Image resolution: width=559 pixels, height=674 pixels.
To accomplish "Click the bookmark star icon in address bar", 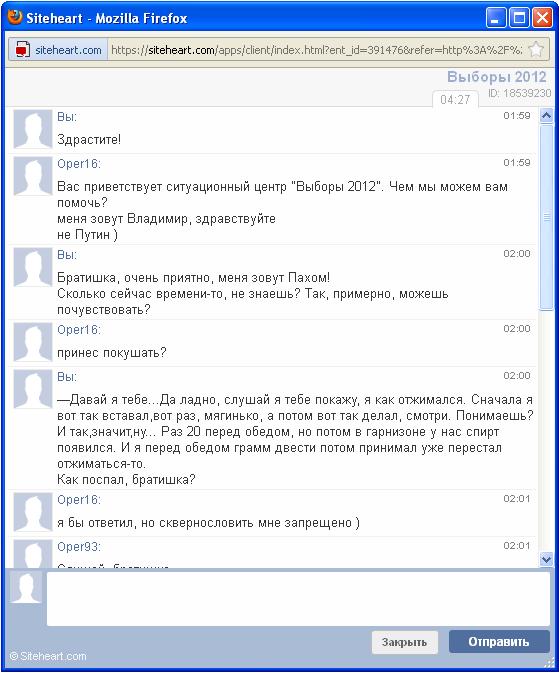I will point(536,50).
